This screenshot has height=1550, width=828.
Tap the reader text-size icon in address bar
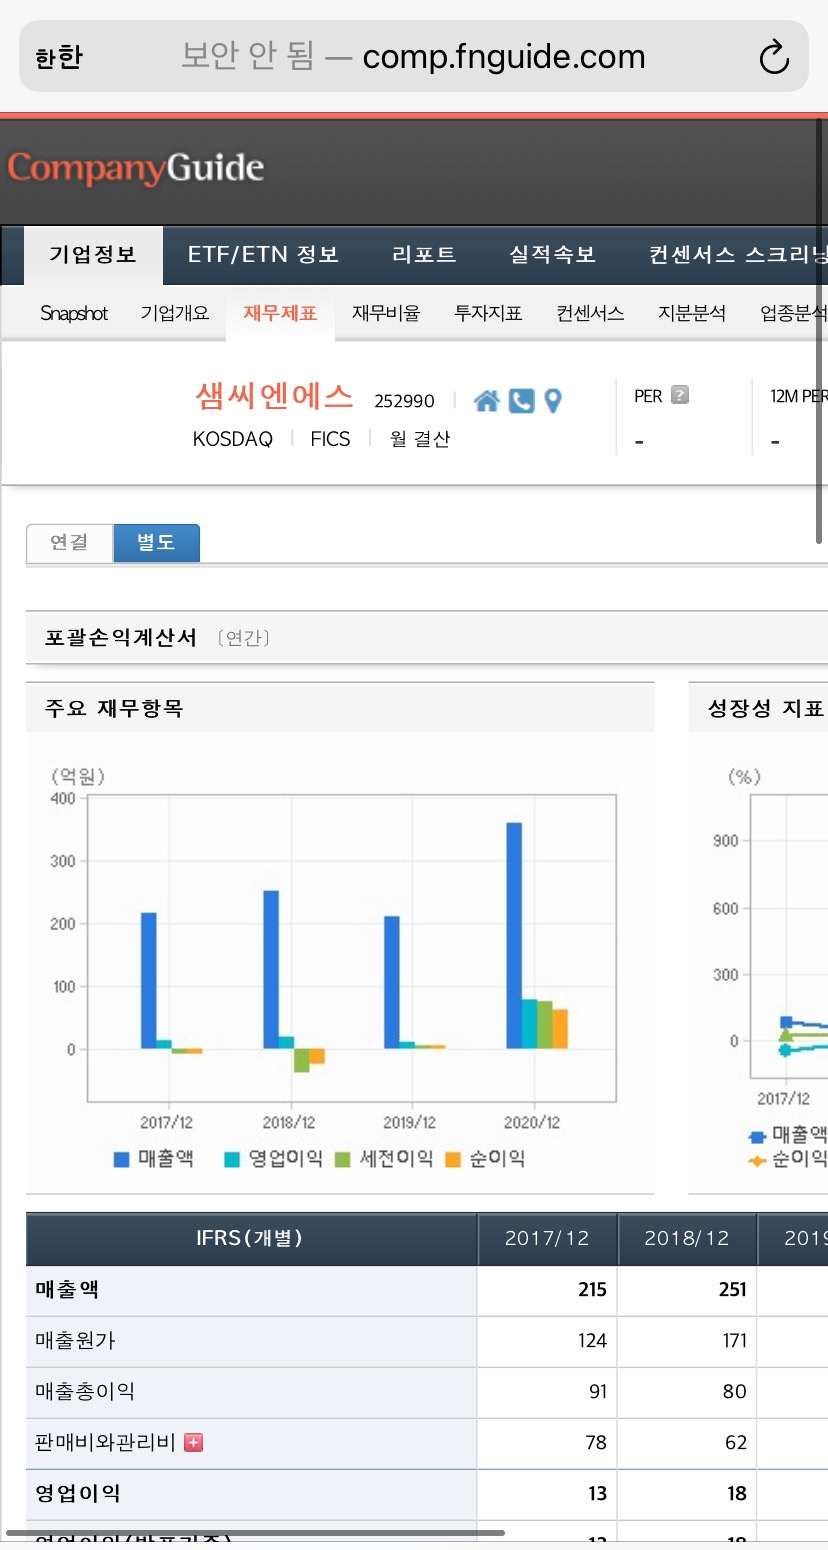coord(58,57)
